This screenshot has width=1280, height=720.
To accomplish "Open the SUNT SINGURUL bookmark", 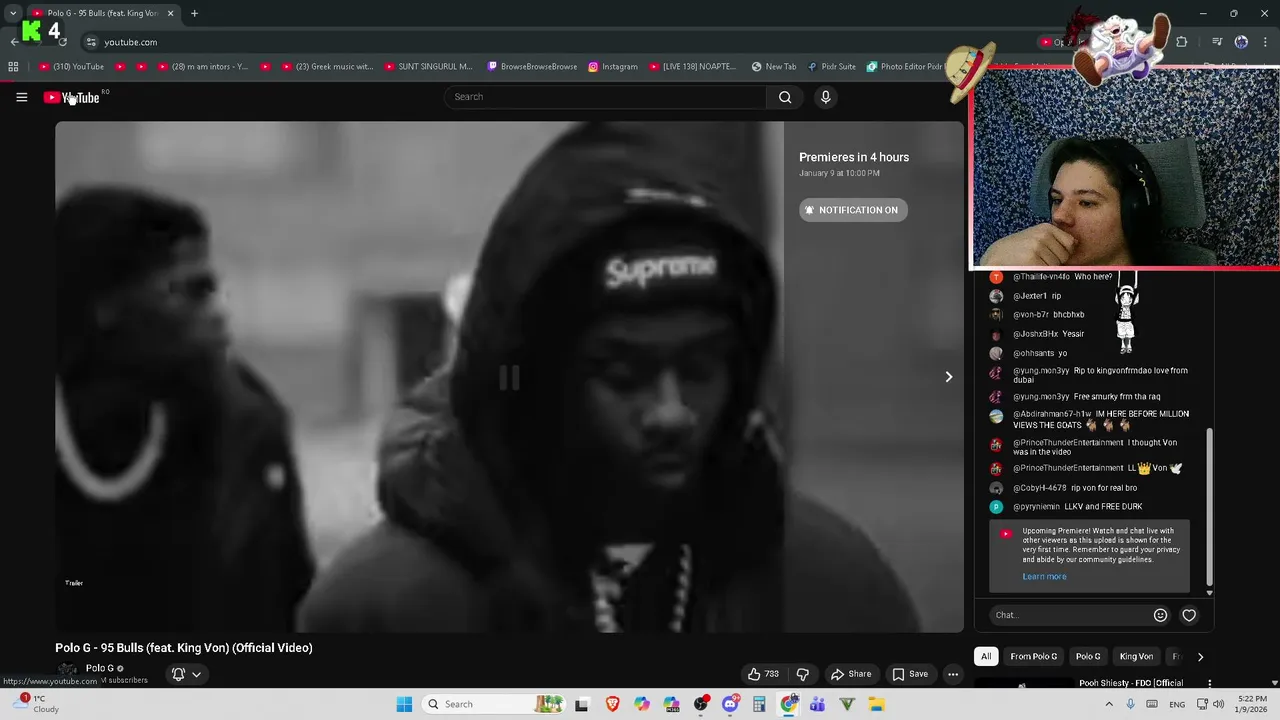I will [427, 67].
